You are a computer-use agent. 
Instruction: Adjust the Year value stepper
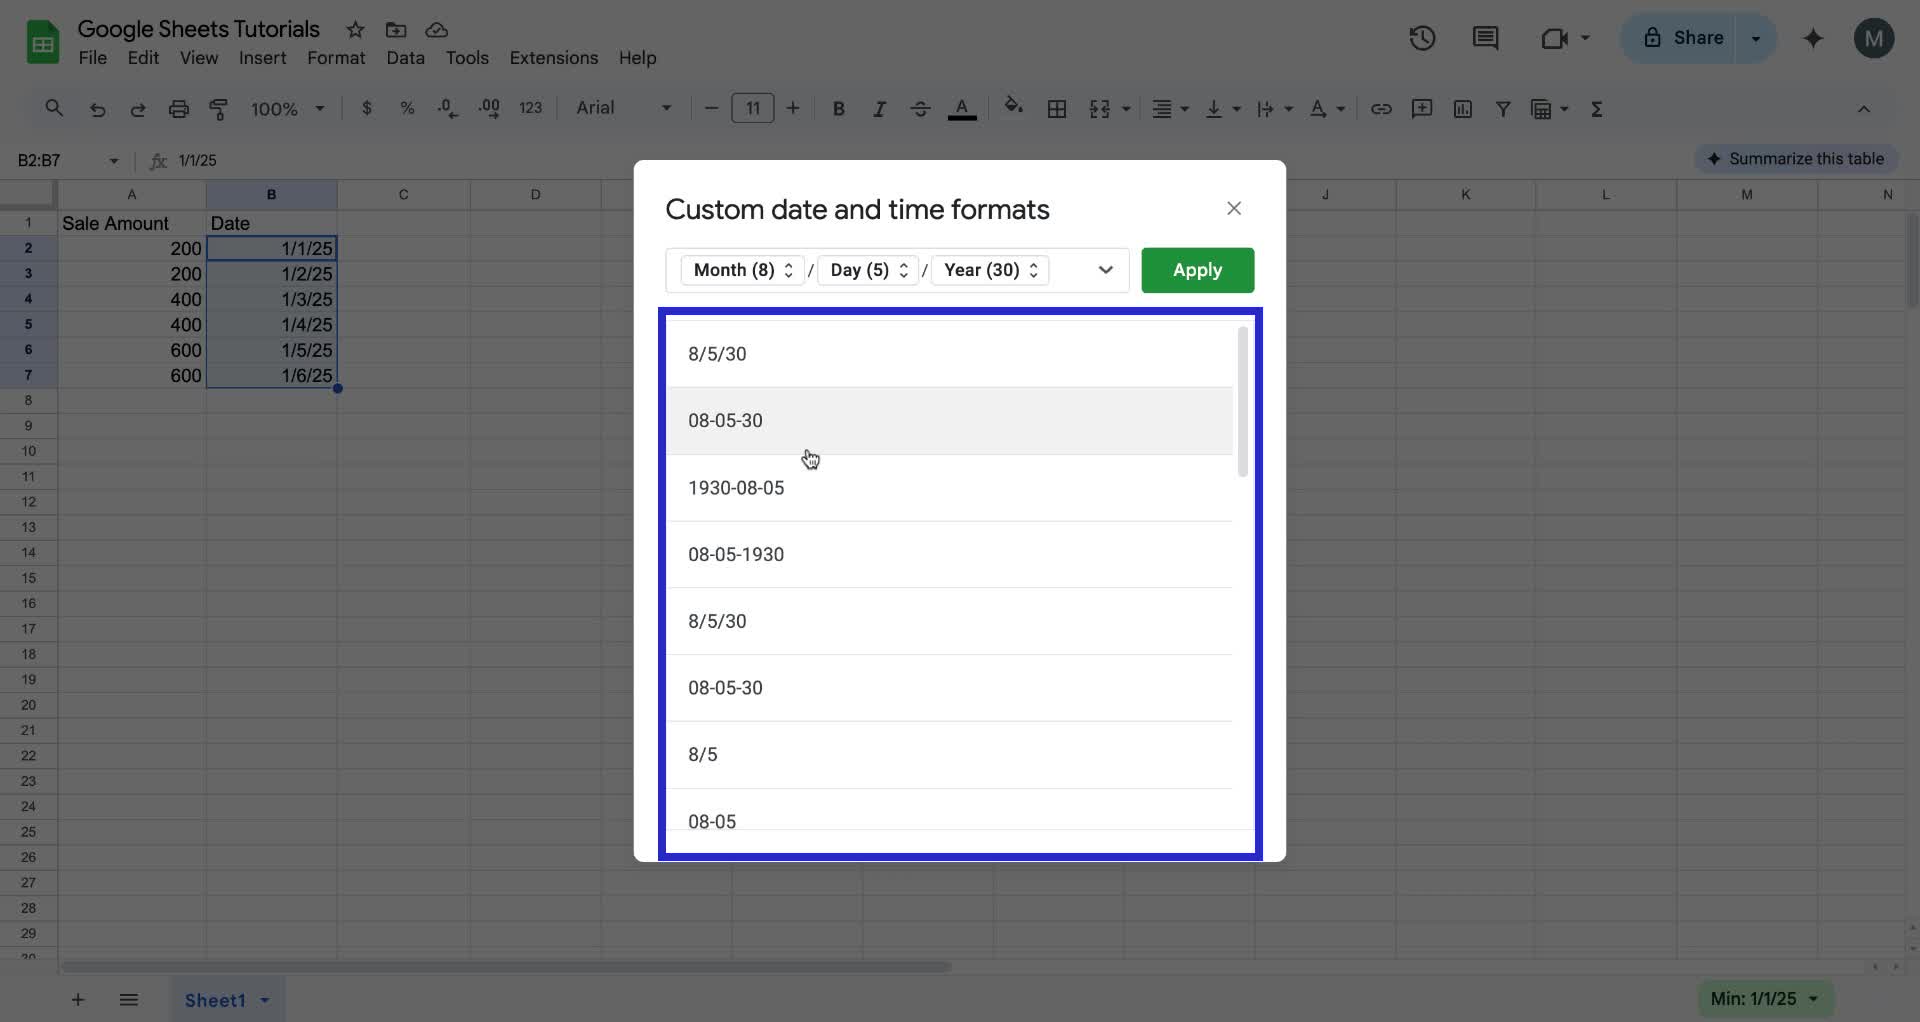(1035, 270)
